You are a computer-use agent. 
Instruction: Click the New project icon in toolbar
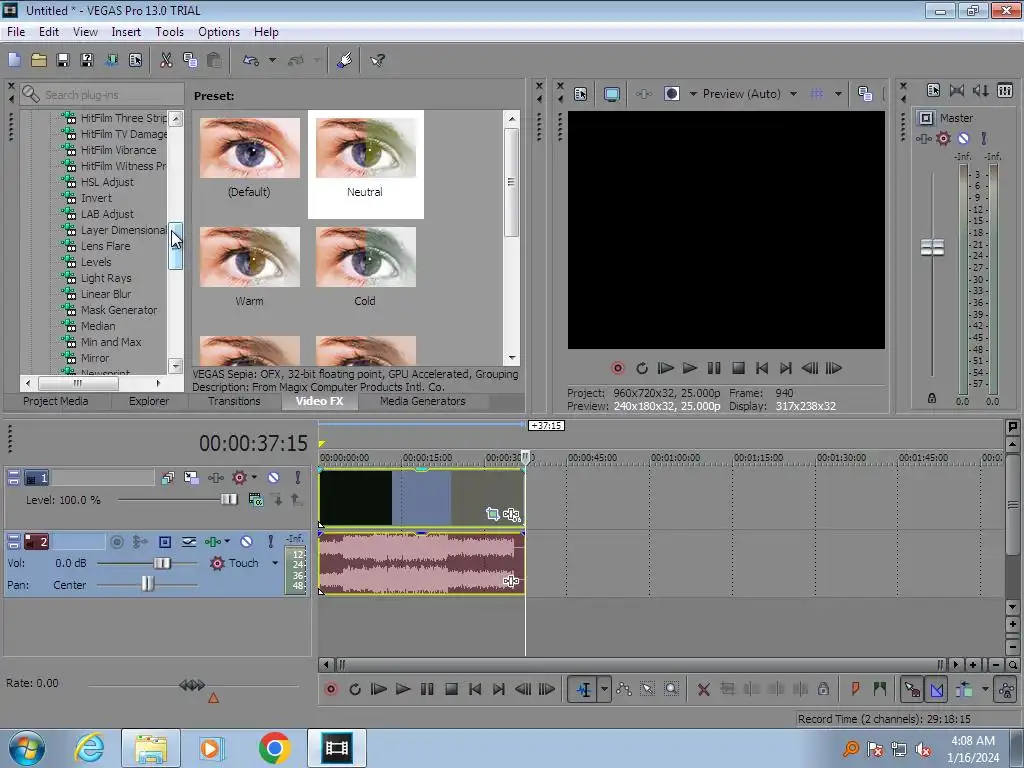pyautogui.click(x=14, y=60)
